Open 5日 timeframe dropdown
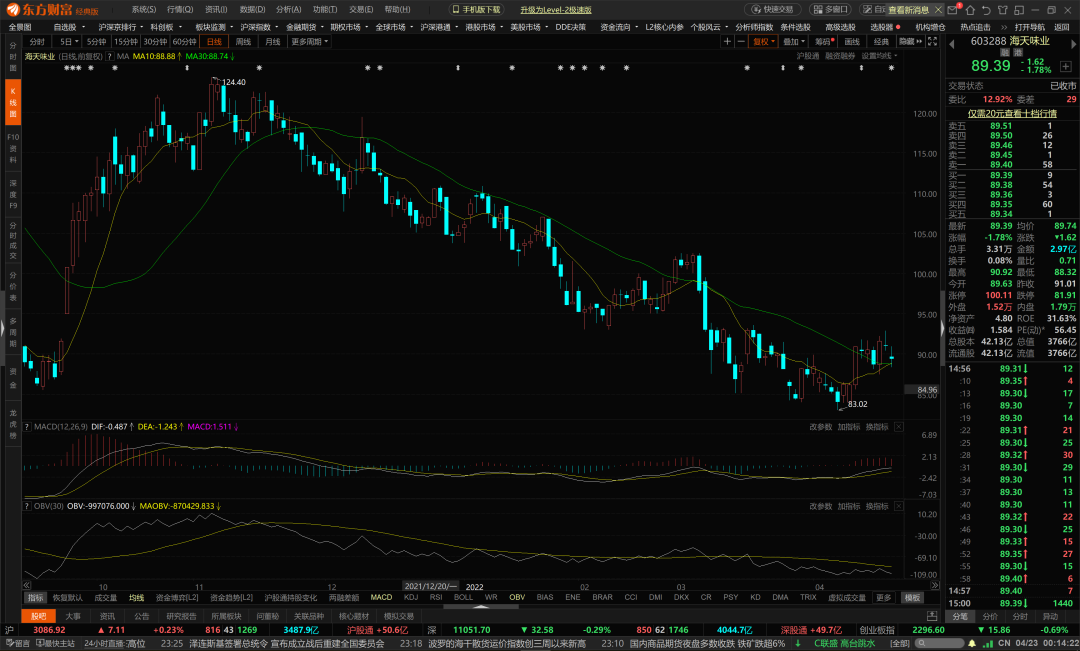1080x651 pixels. pos(68,41)
